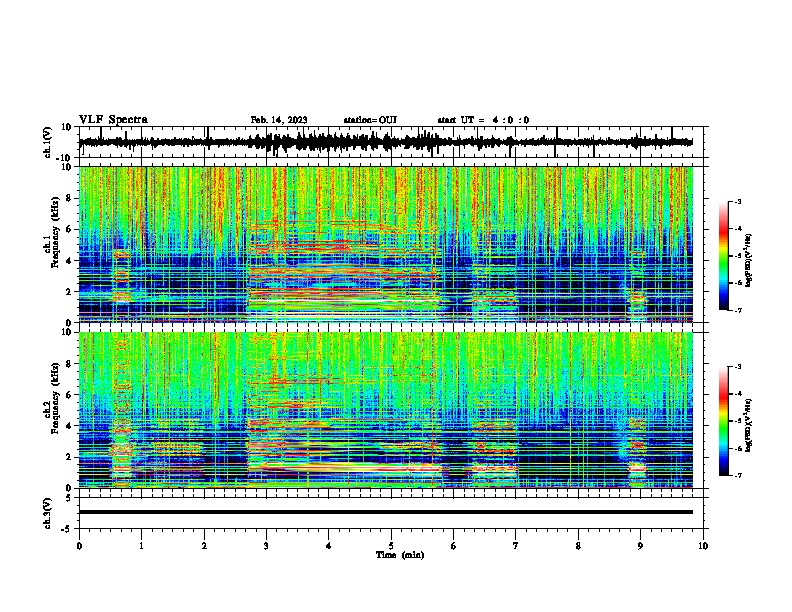Click time axis tick label "1"
Image resolution: width=792 pixels, height=612 pixels.
point(141,546)
